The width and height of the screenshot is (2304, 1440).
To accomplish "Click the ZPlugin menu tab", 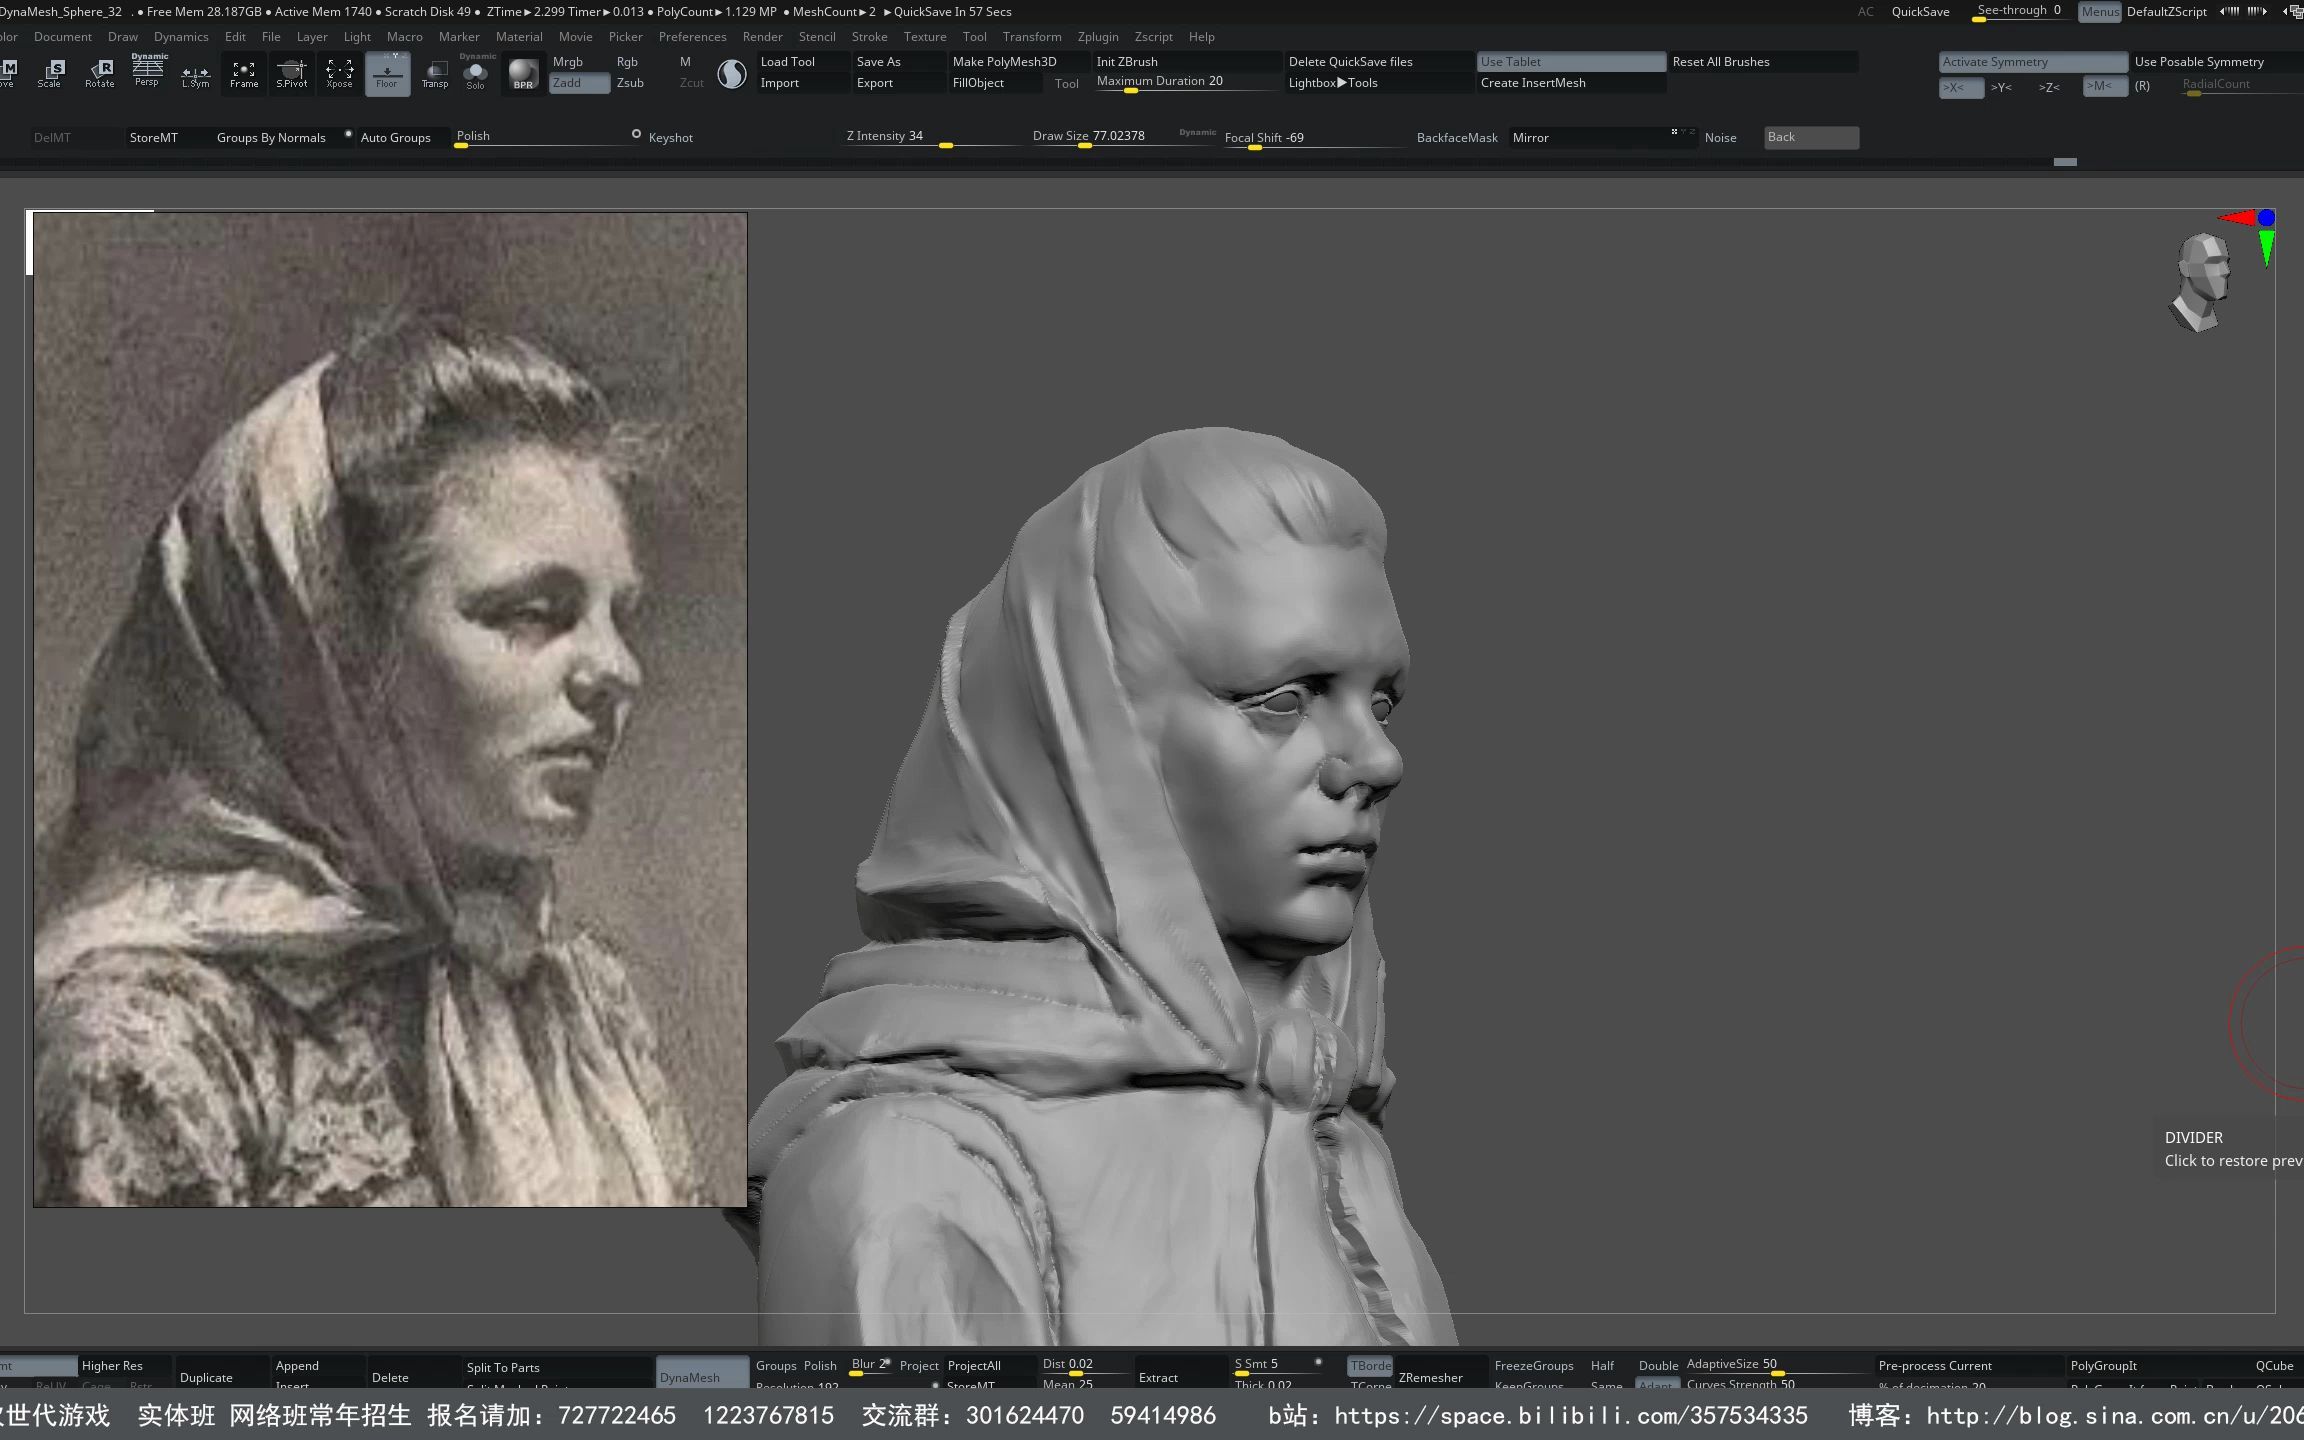I will [1098, 36].
